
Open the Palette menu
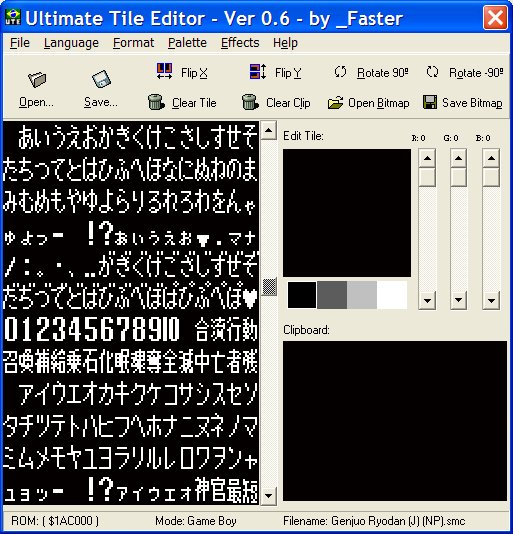tap(187, 43)
